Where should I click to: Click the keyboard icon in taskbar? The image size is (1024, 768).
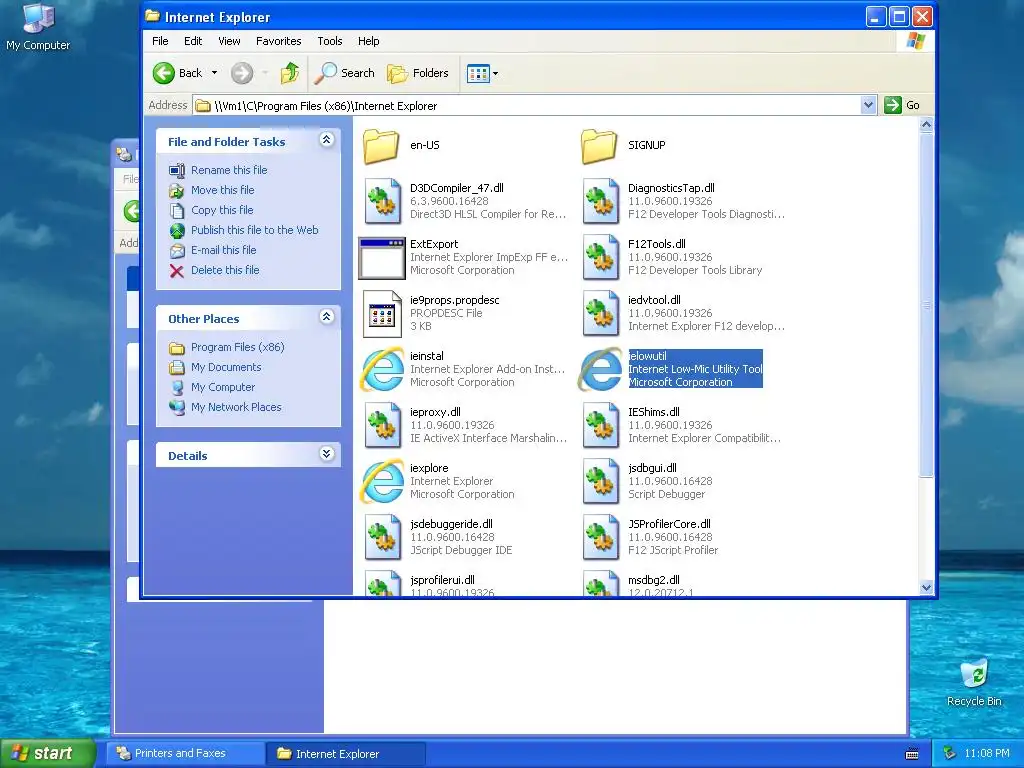pyautogui.click(x=912, y=754)
